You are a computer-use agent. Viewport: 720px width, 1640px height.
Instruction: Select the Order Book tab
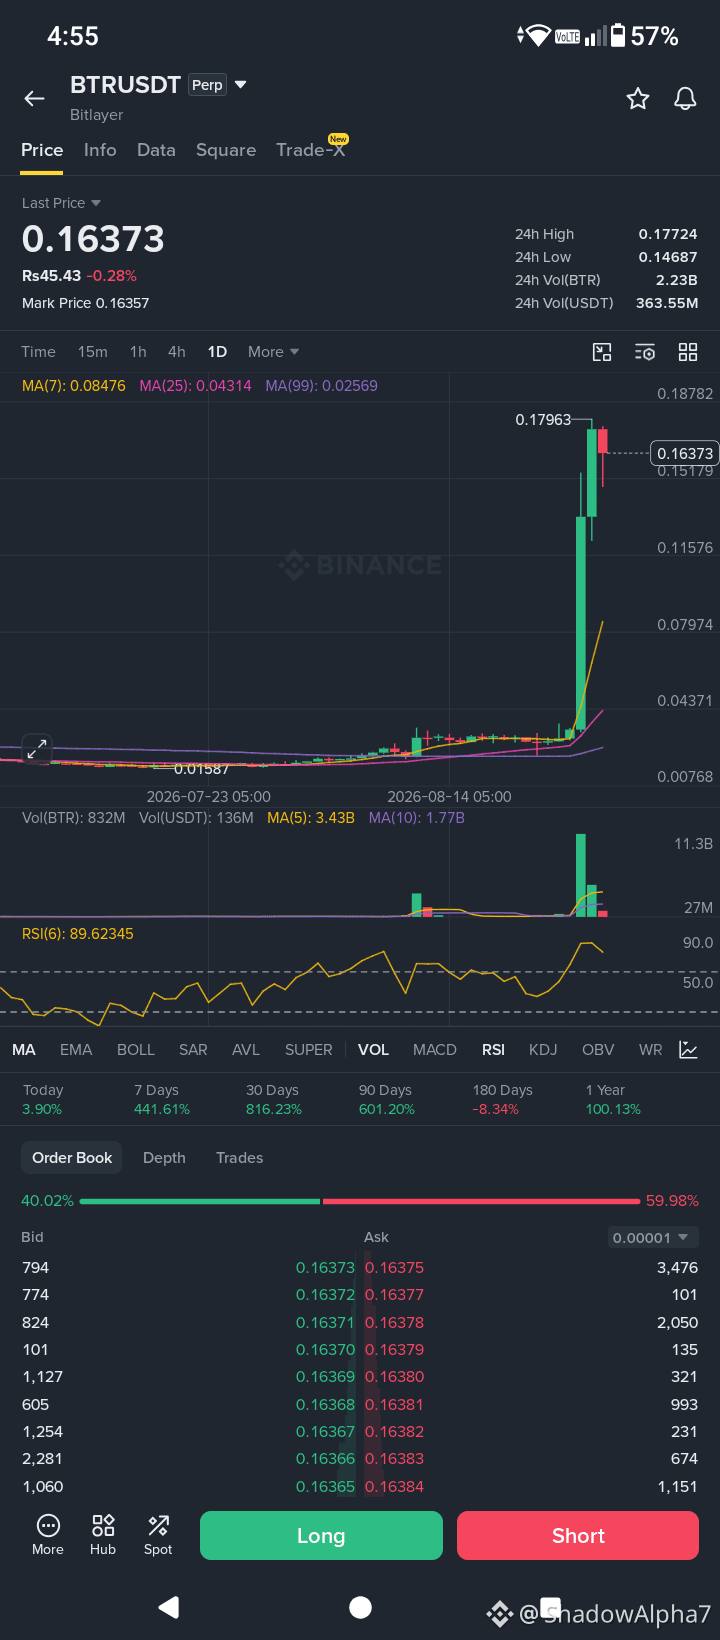(x=72, y=1158)
